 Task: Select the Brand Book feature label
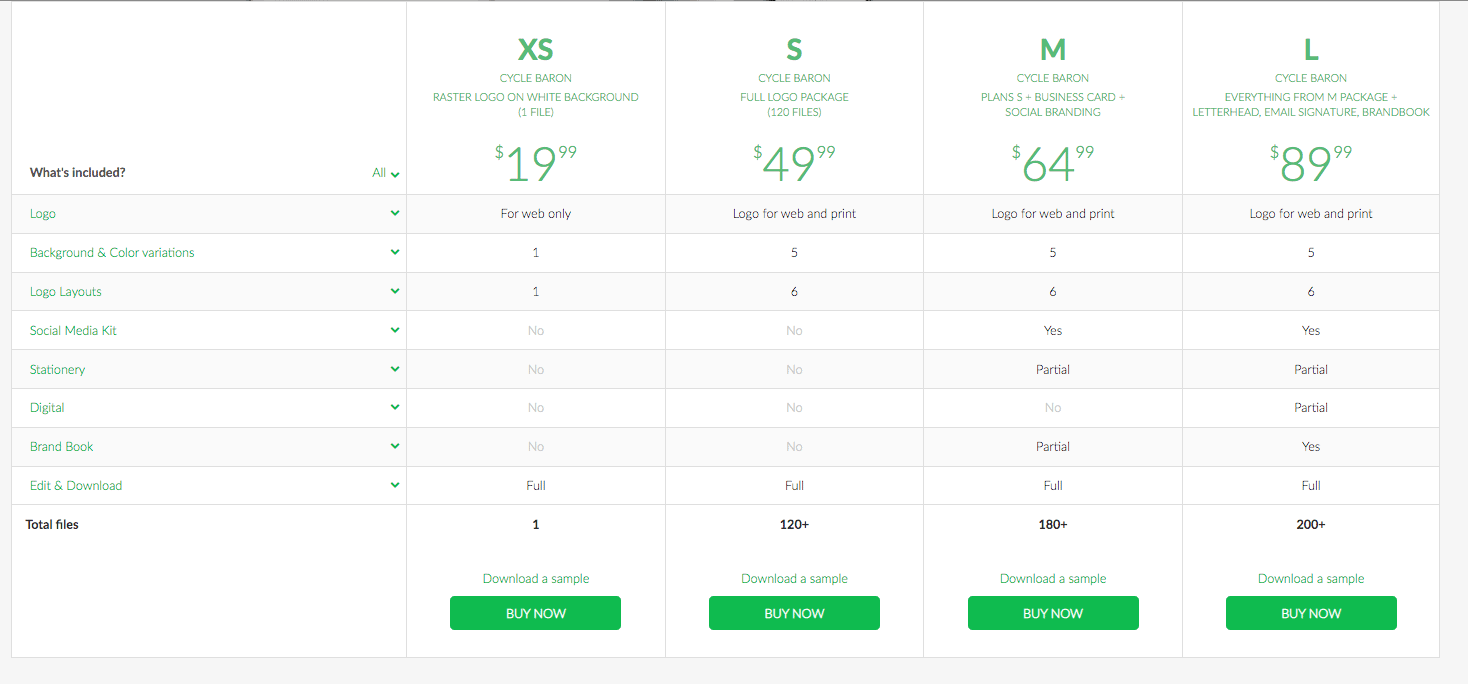pyautogui.click(x=62, y=447)
